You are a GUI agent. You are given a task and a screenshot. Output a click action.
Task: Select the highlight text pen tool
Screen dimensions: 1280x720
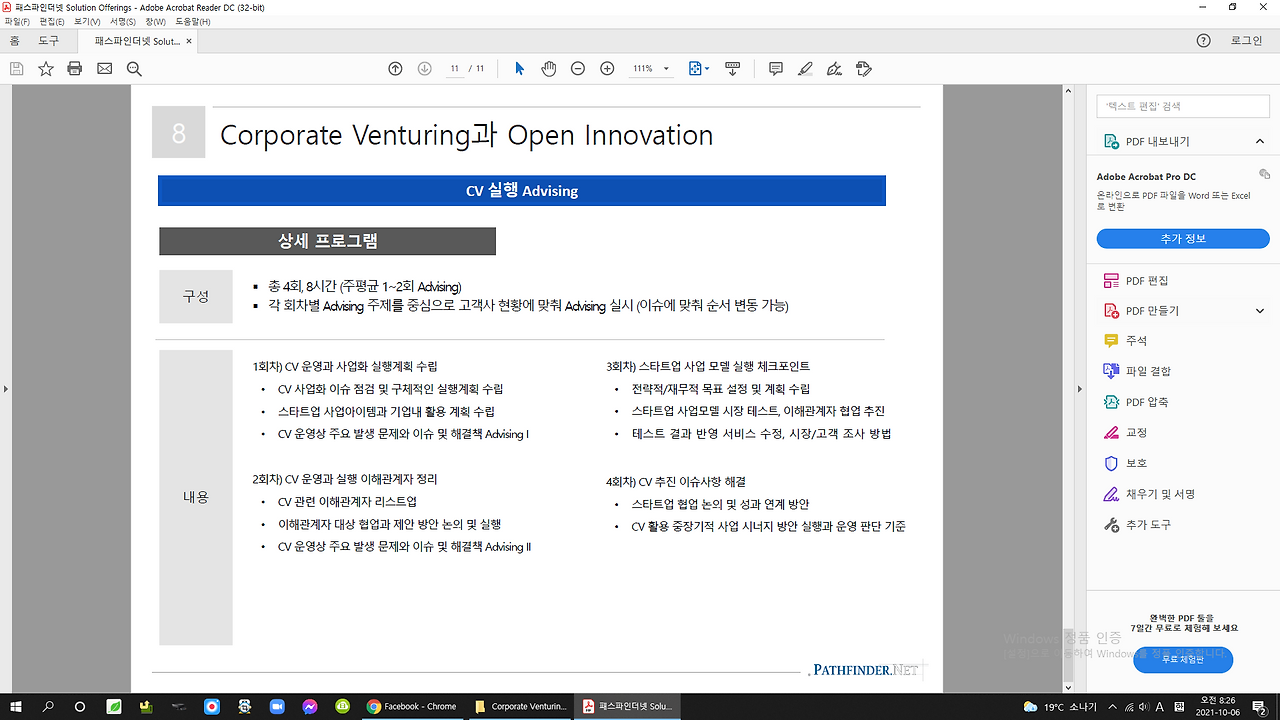(x=805, y=69)
